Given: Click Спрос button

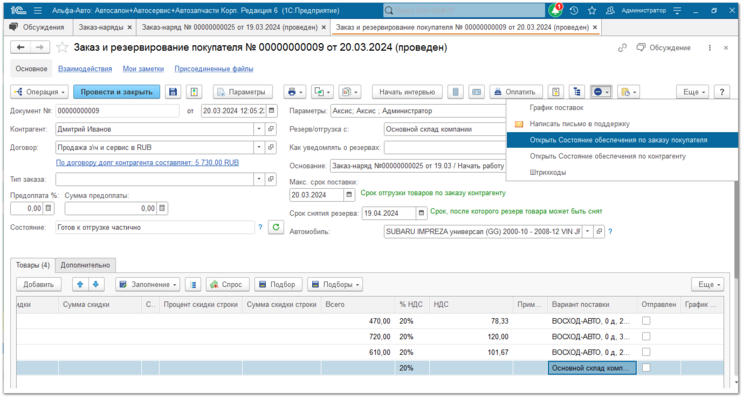Looking at the screenshot, I should click(x=227, y=284).
